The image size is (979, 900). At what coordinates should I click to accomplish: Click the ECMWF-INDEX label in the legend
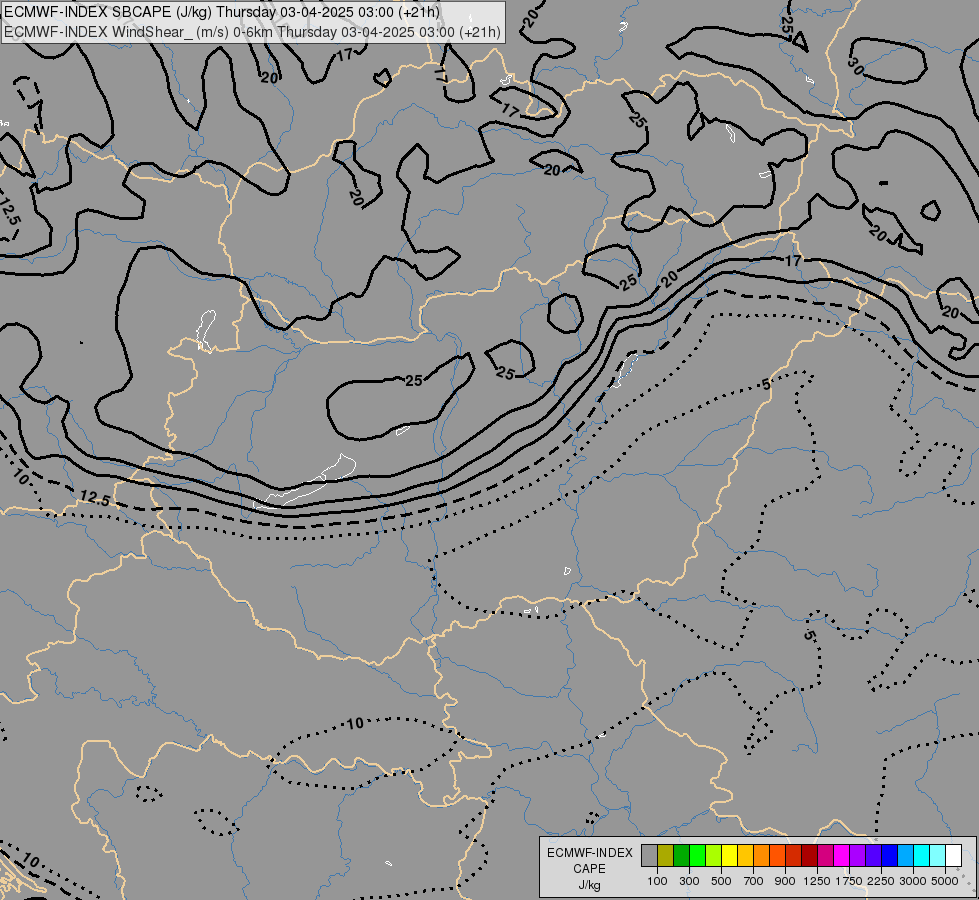click(589, 853)
